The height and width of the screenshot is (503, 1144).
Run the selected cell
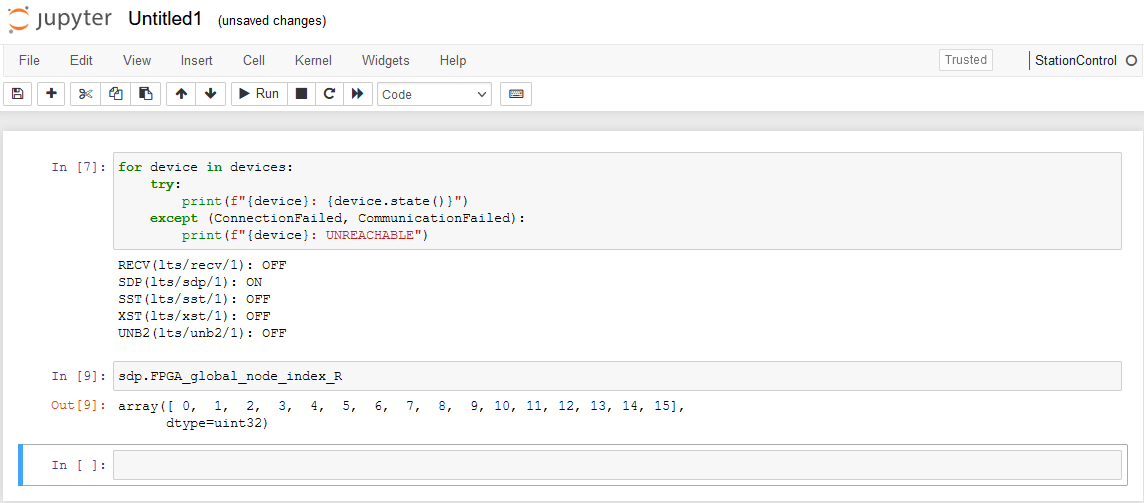259,94
